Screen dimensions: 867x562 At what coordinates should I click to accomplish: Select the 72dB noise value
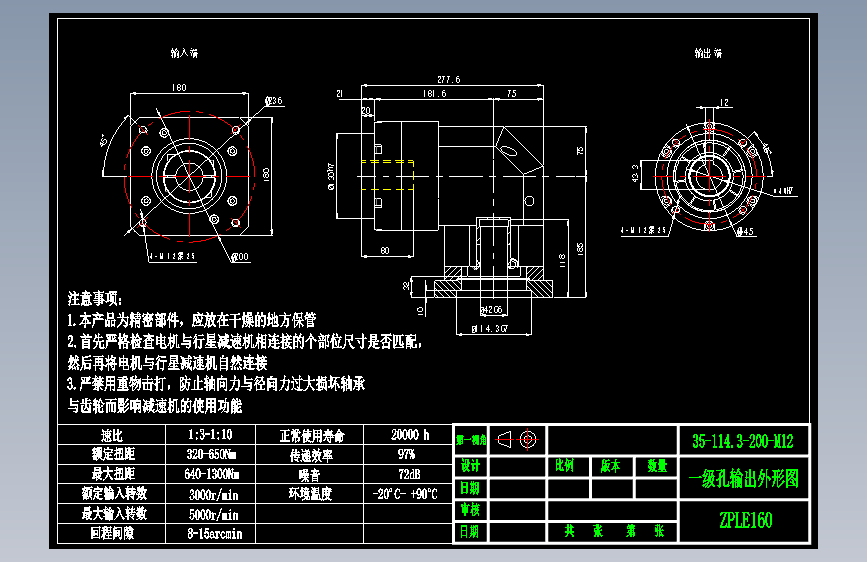coord(409,474)
